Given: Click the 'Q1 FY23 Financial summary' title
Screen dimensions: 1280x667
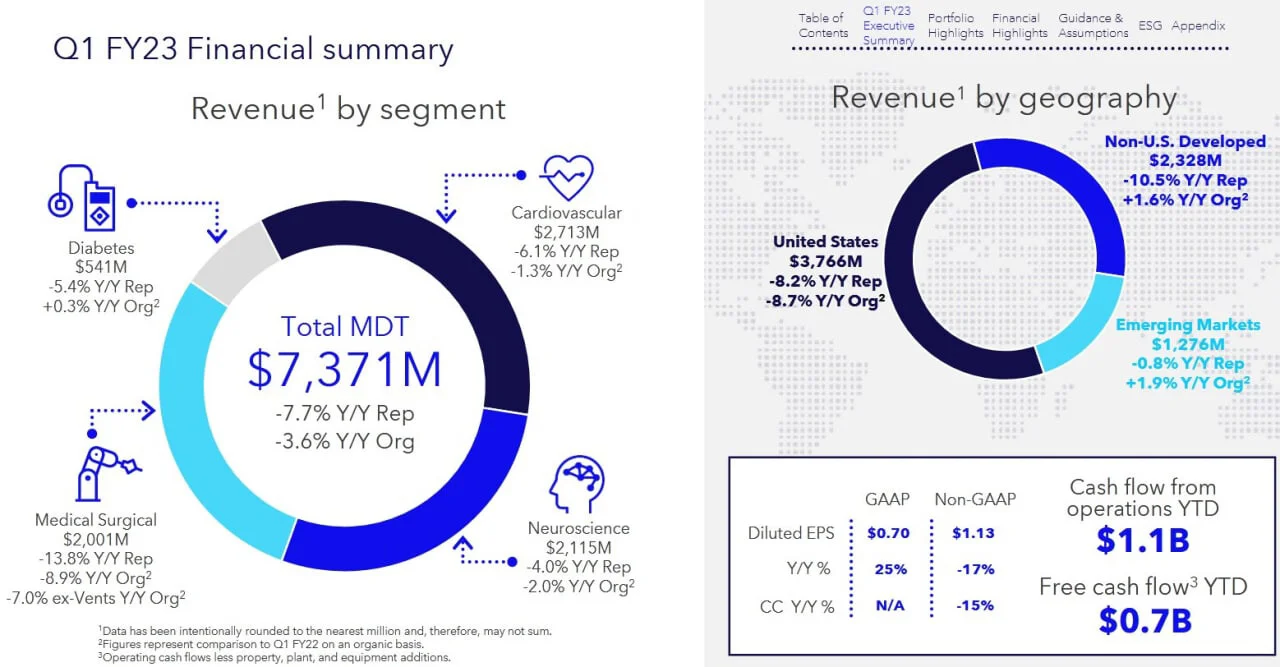Looking at the screenshot, I should click(x=253, y=48).
